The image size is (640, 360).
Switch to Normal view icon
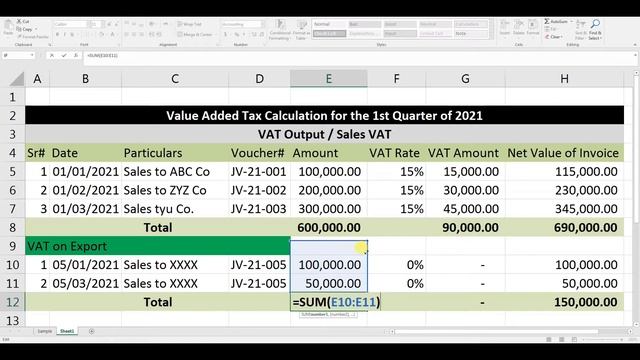click(549, 339)
